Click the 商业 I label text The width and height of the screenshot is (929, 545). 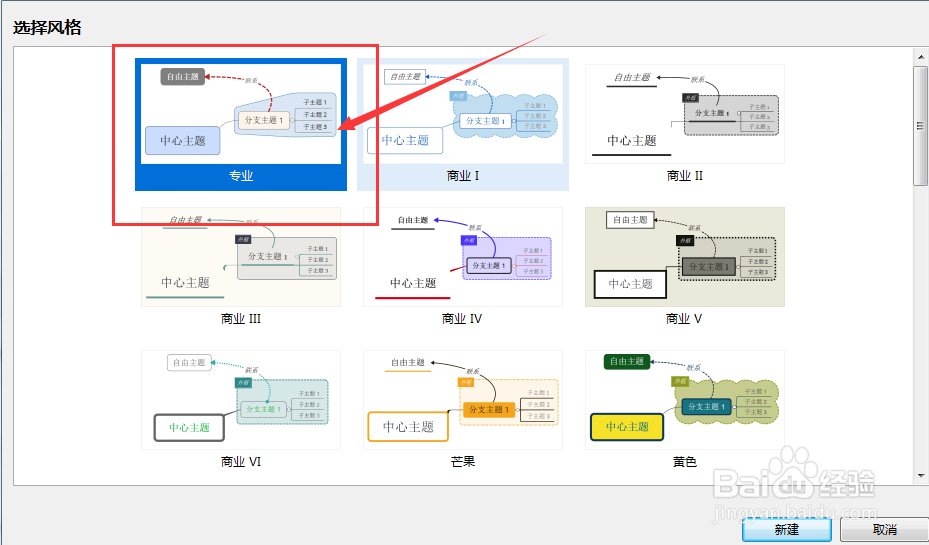coord(463,176)
